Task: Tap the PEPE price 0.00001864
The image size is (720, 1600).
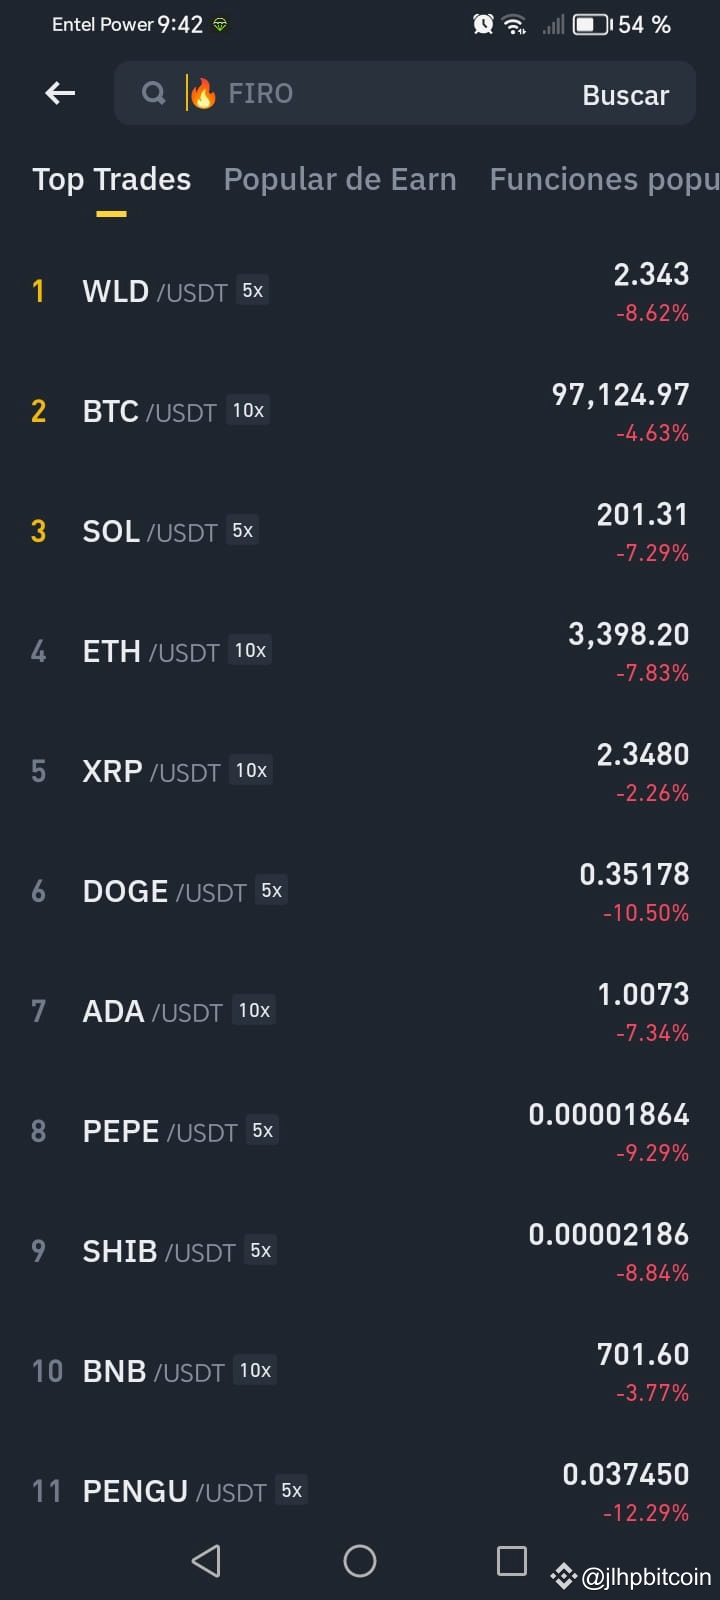Action: point(609,1114)
